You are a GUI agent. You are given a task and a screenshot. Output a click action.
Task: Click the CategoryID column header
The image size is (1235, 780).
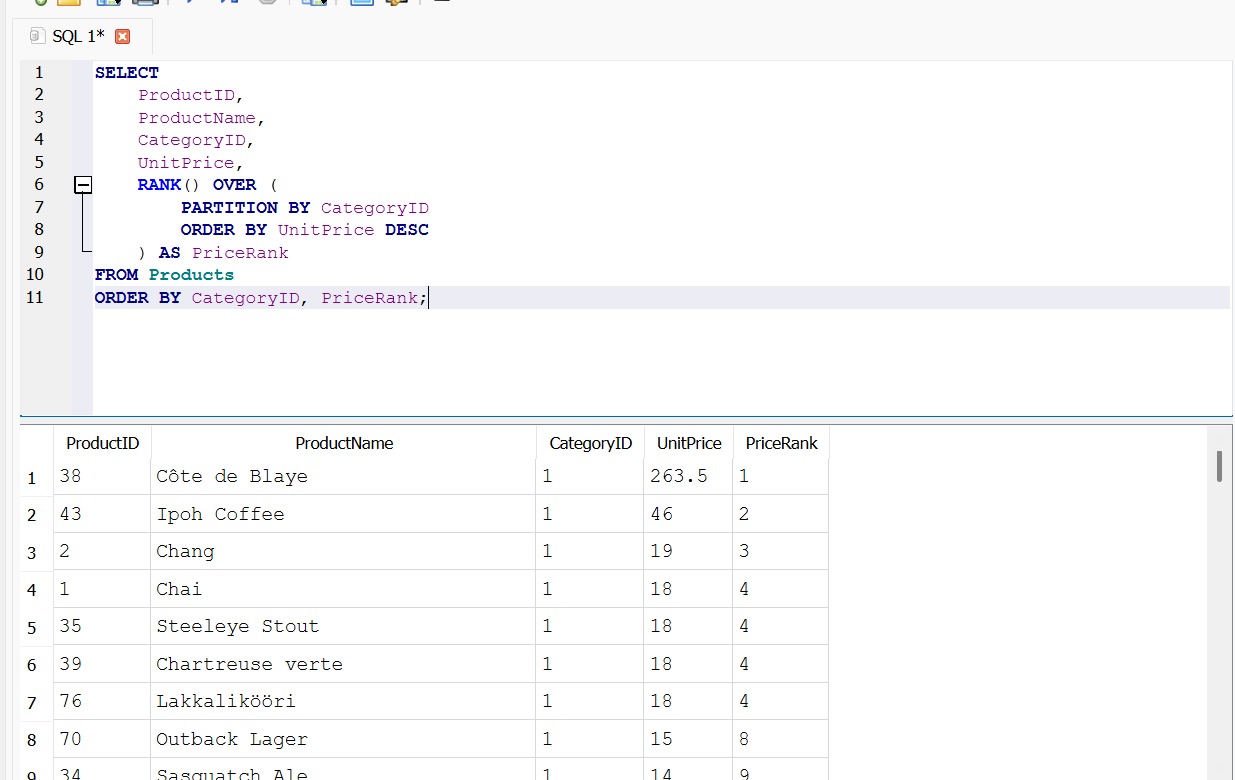tap(590, 443)
